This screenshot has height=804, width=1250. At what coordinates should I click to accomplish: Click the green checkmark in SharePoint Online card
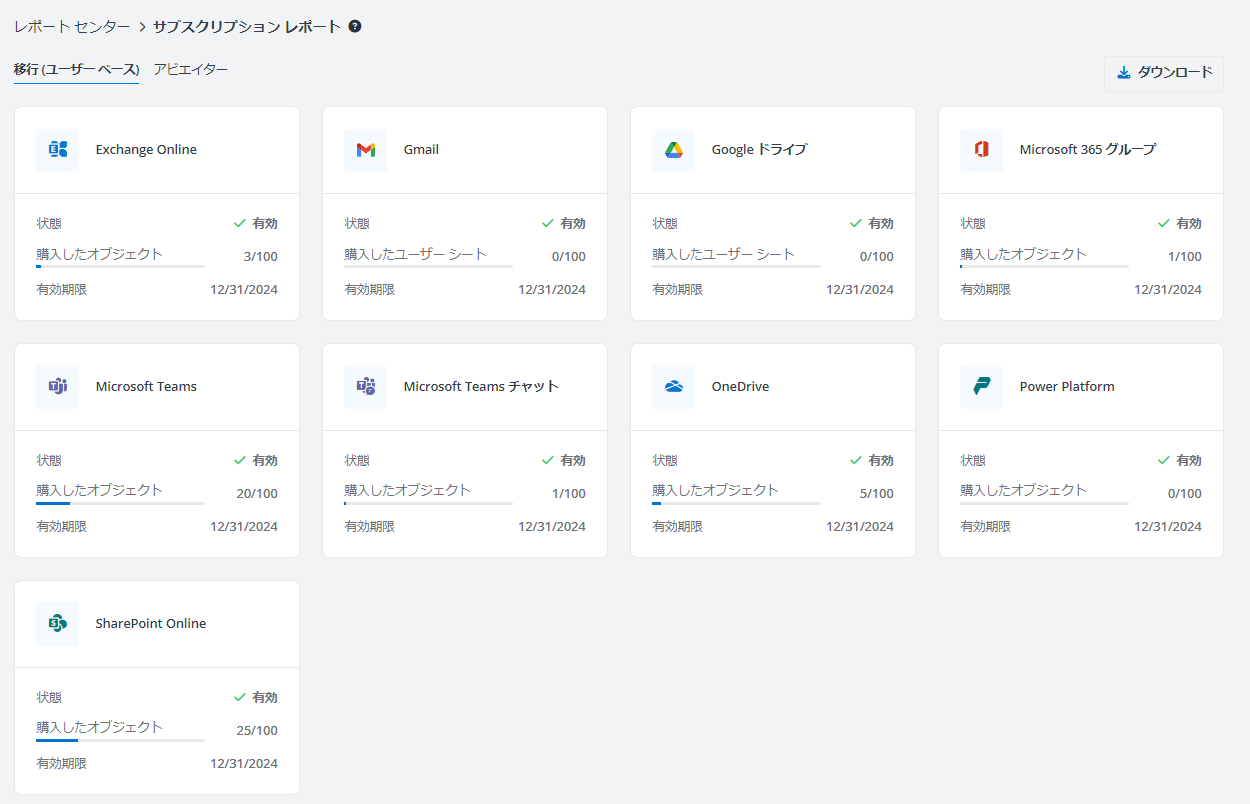click(240, 697)
